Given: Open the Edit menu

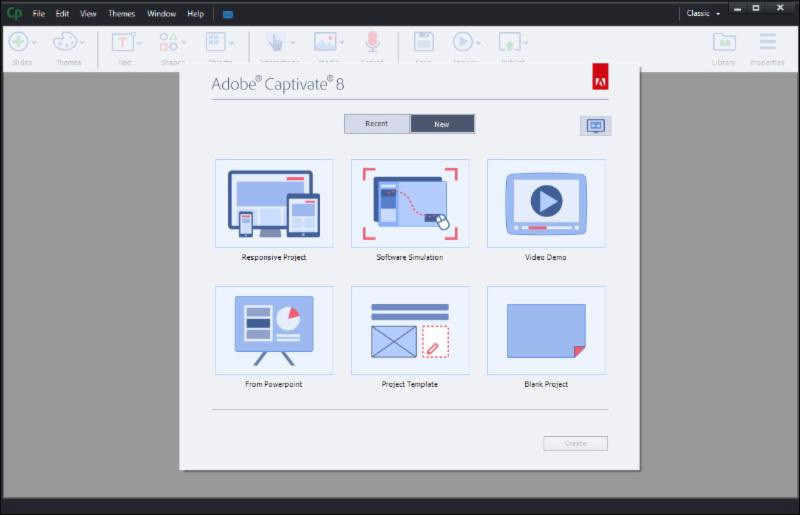Looking at the screenshot, I should click(62, 14).
